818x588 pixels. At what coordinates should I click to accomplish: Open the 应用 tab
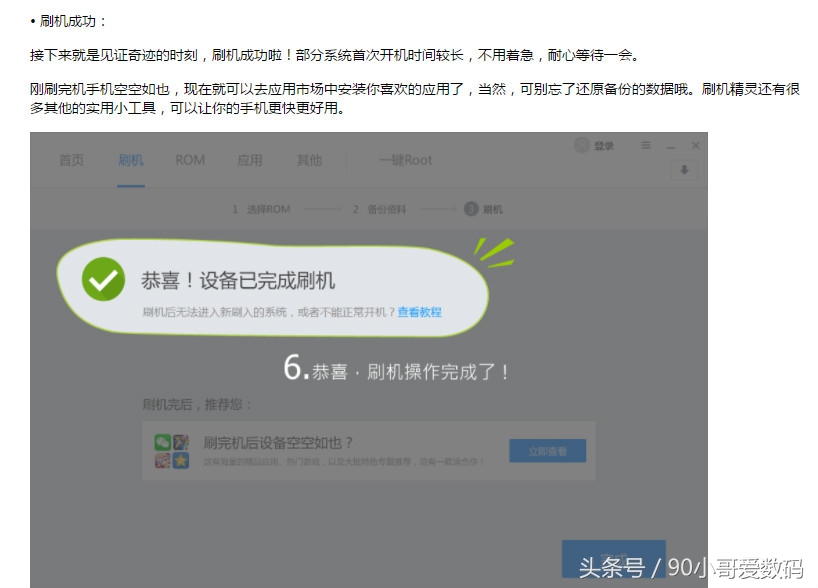[x=248, y=159]
